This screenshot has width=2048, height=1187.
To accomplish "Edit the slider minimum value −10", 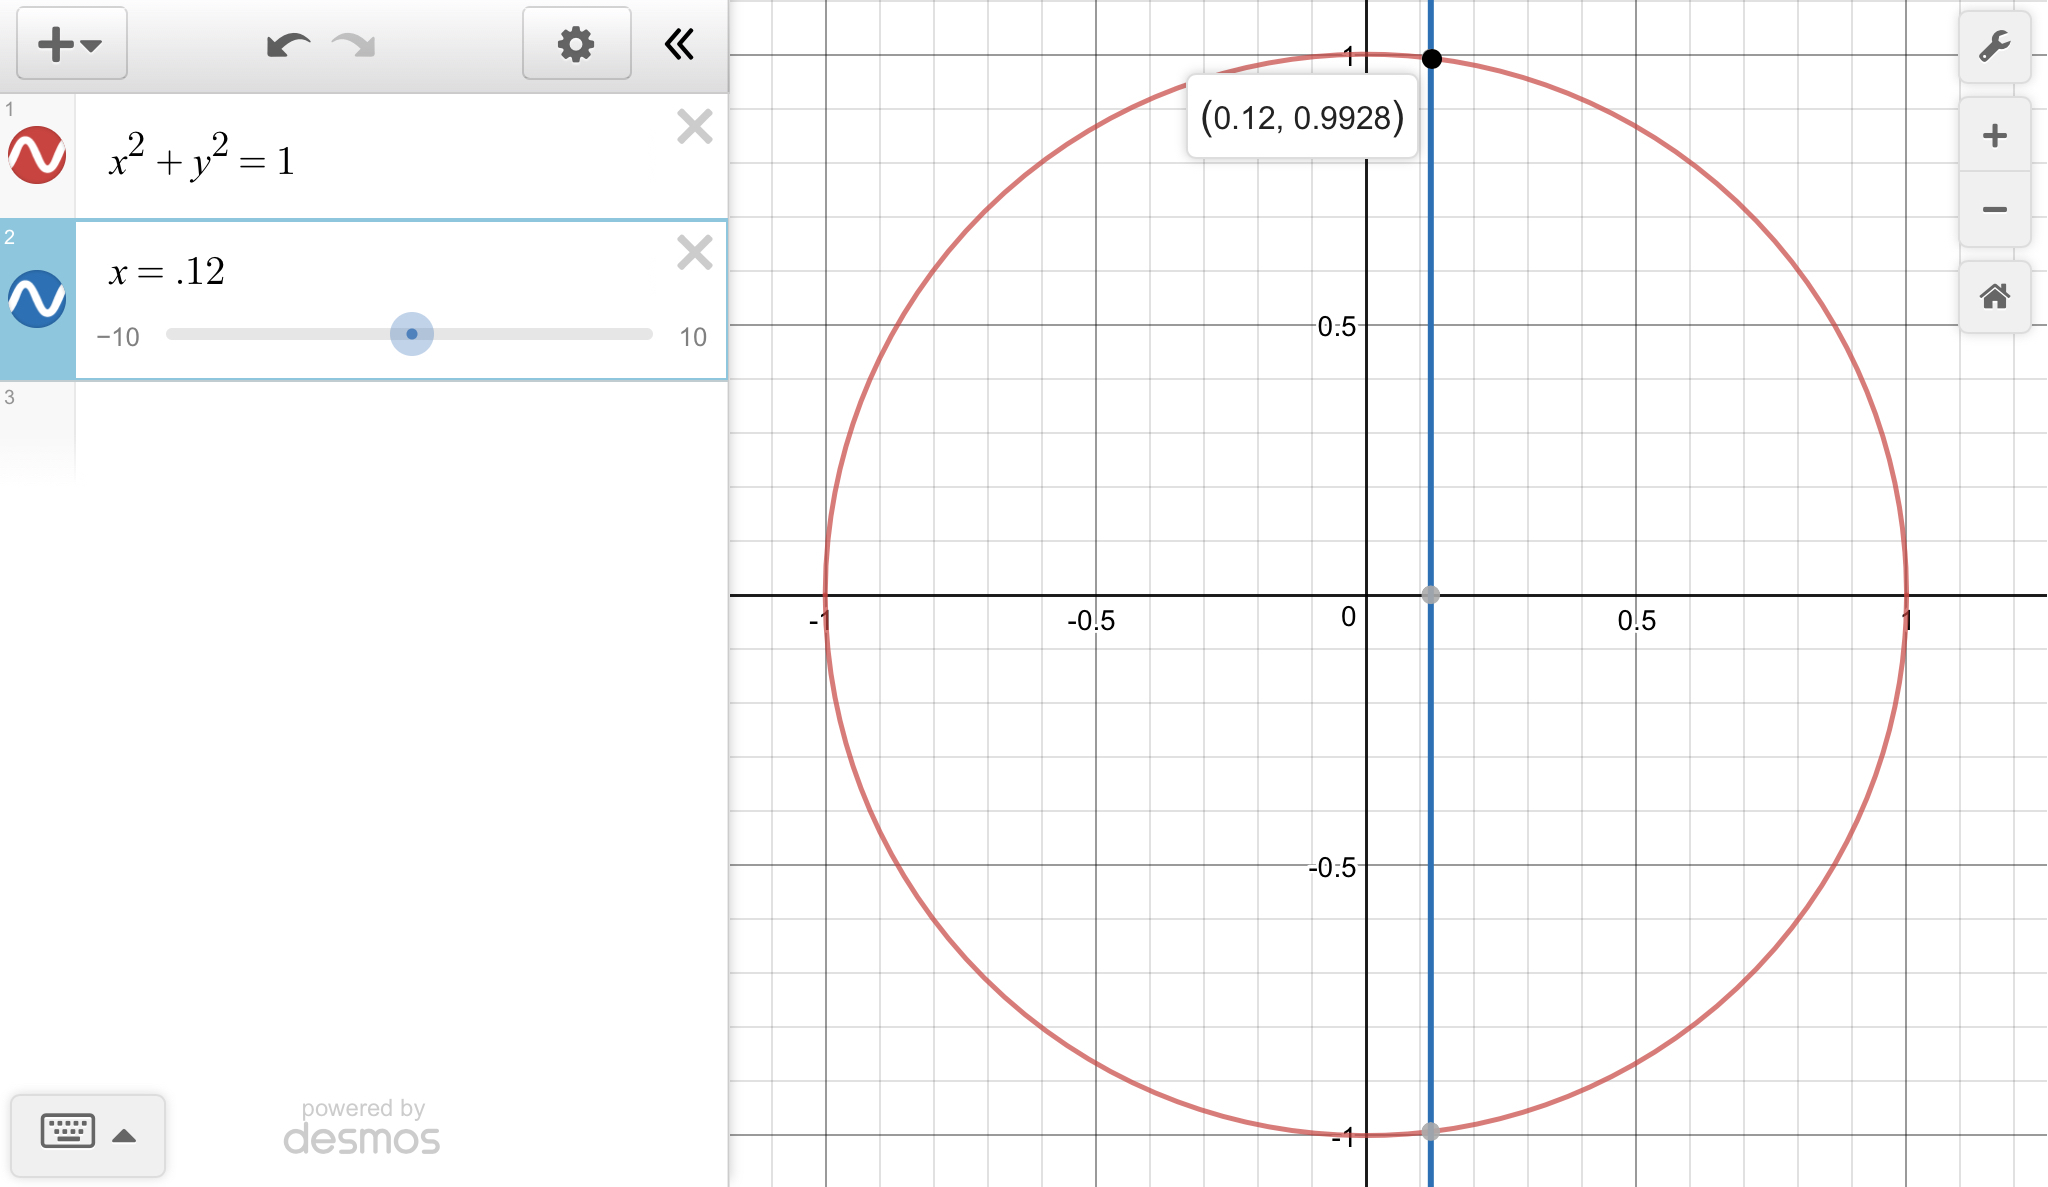I will tap(118, 337).
